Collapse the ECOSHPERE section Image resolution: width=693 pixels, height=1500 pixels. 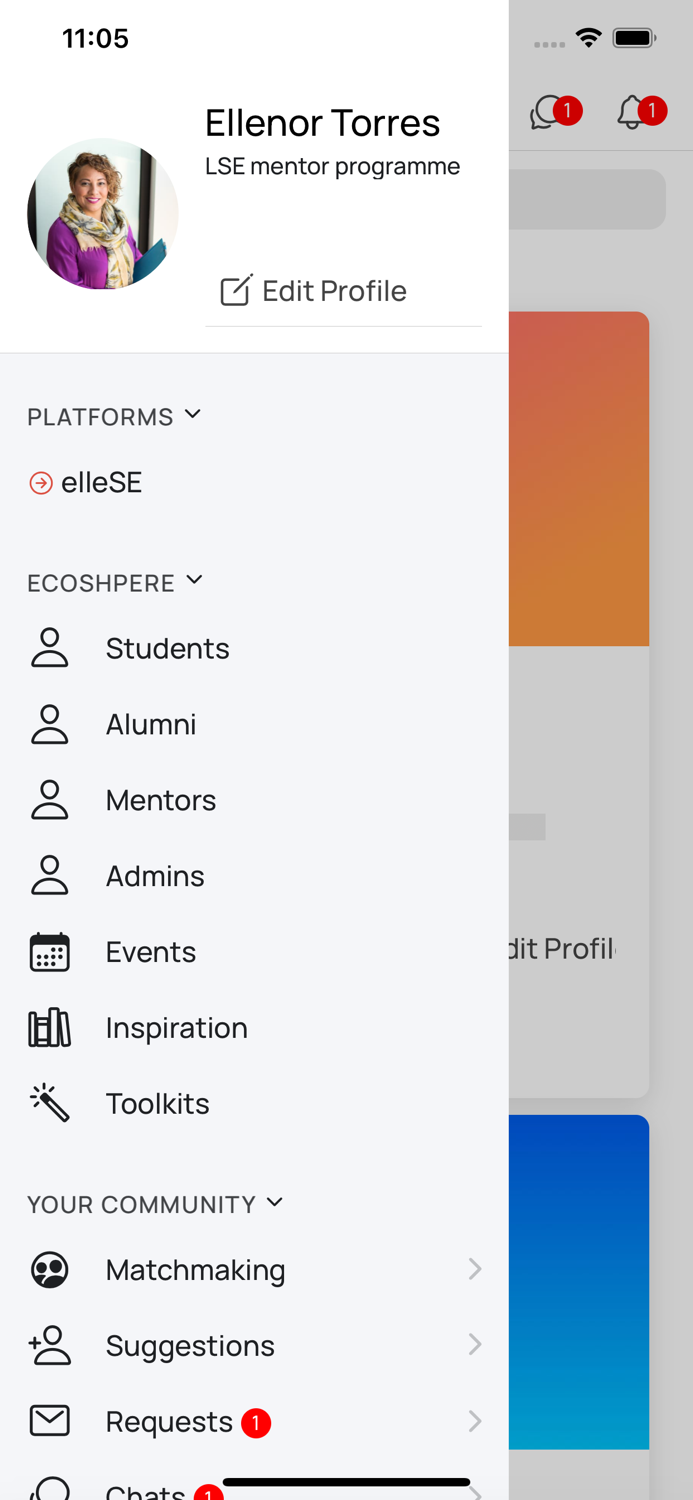194,581
